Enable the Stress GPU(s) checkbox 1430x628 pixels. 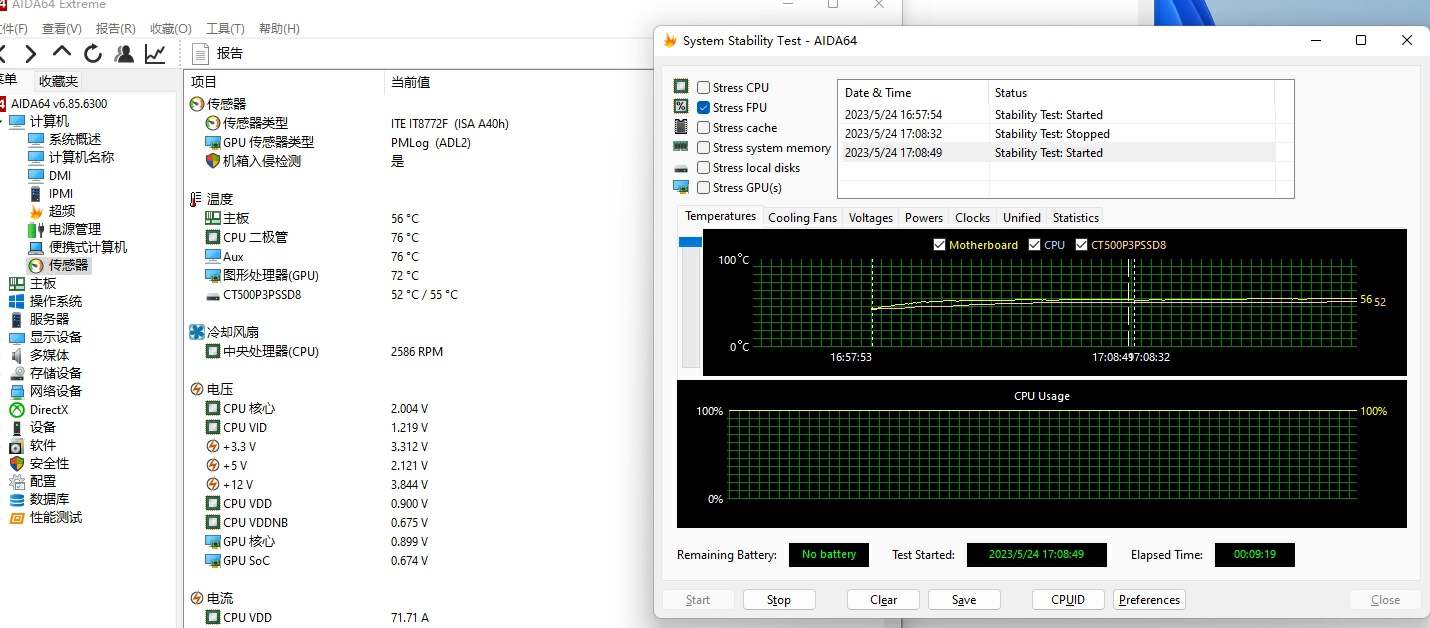704,188
